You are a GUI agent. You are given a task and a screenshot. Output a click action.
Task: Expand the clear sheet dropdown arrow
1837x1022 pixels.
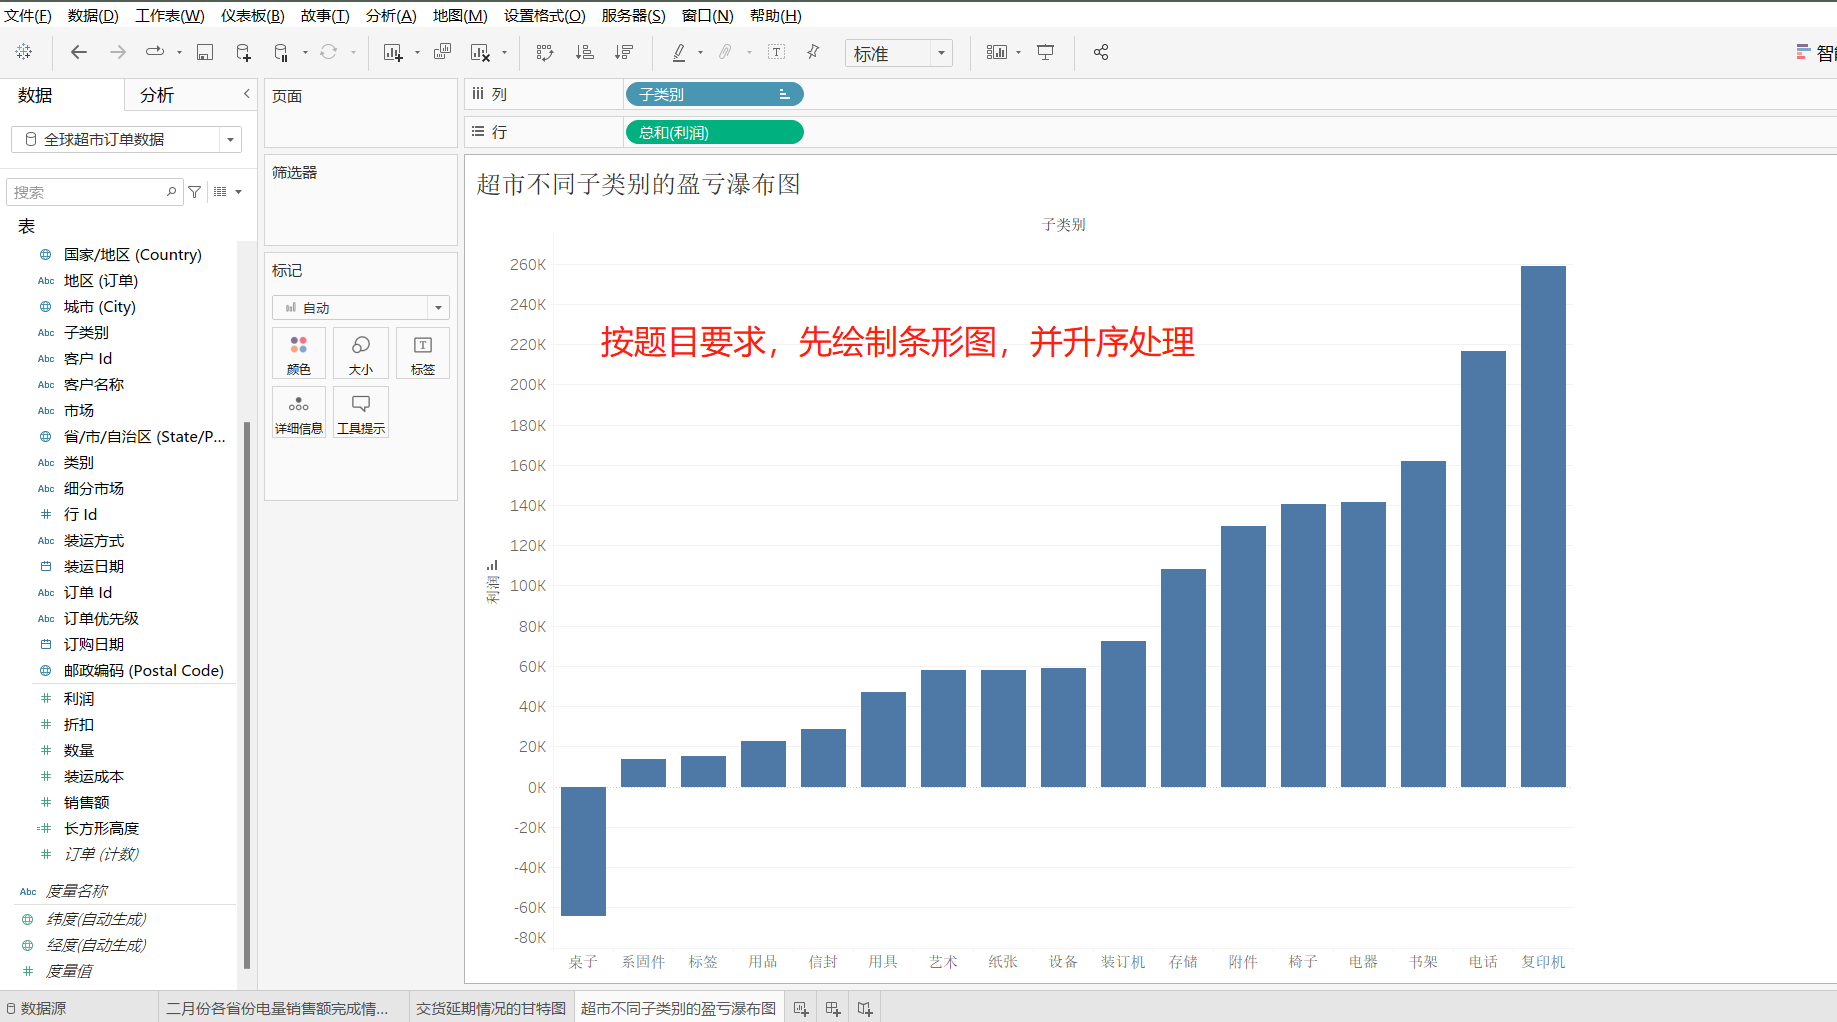(504, 53)
